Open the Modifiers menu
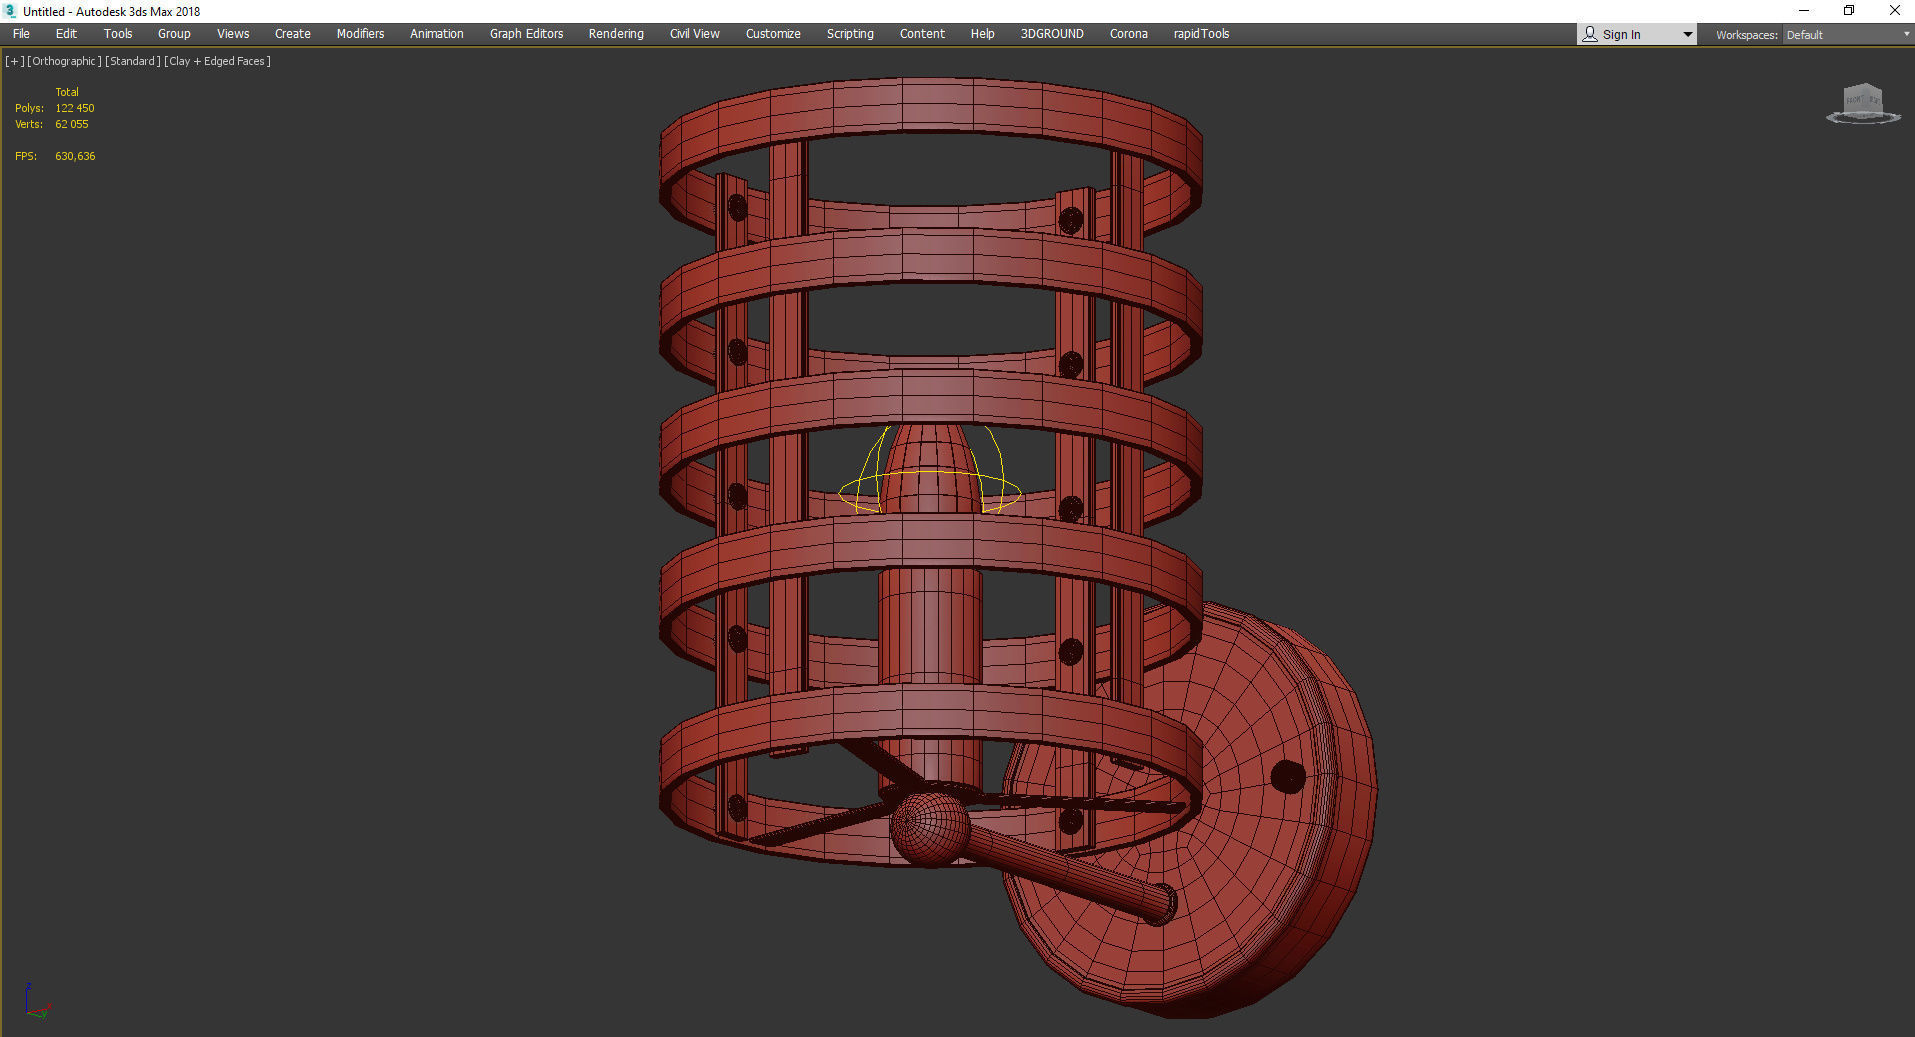 coord(360,34)
